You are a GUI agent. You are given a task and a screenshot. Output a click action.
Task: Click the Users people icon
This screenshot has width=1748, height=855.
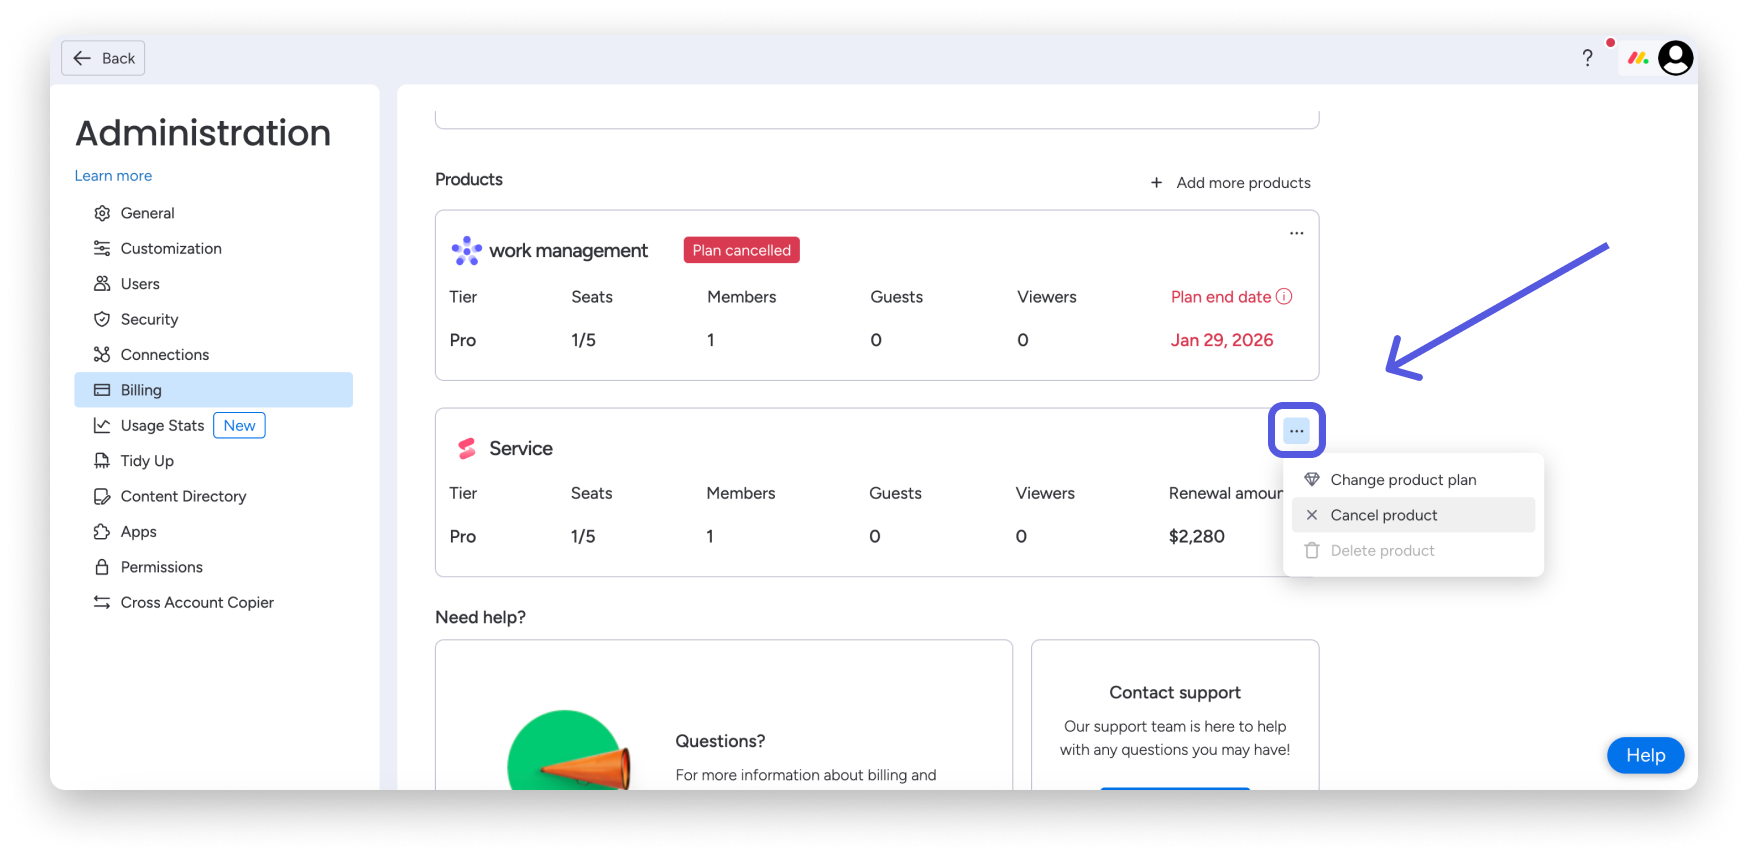point(102,284)
